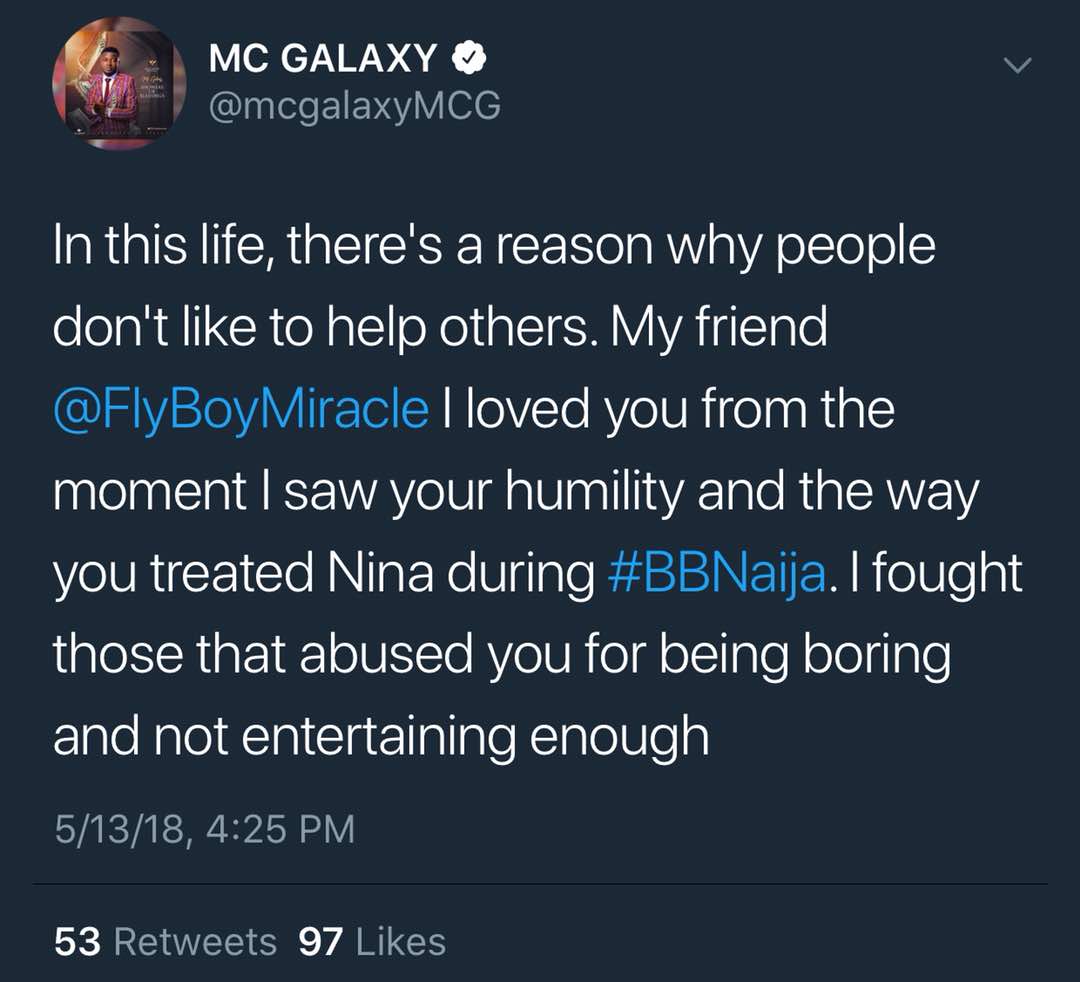Click the word 'humility' in the tweet

point(594,492)
